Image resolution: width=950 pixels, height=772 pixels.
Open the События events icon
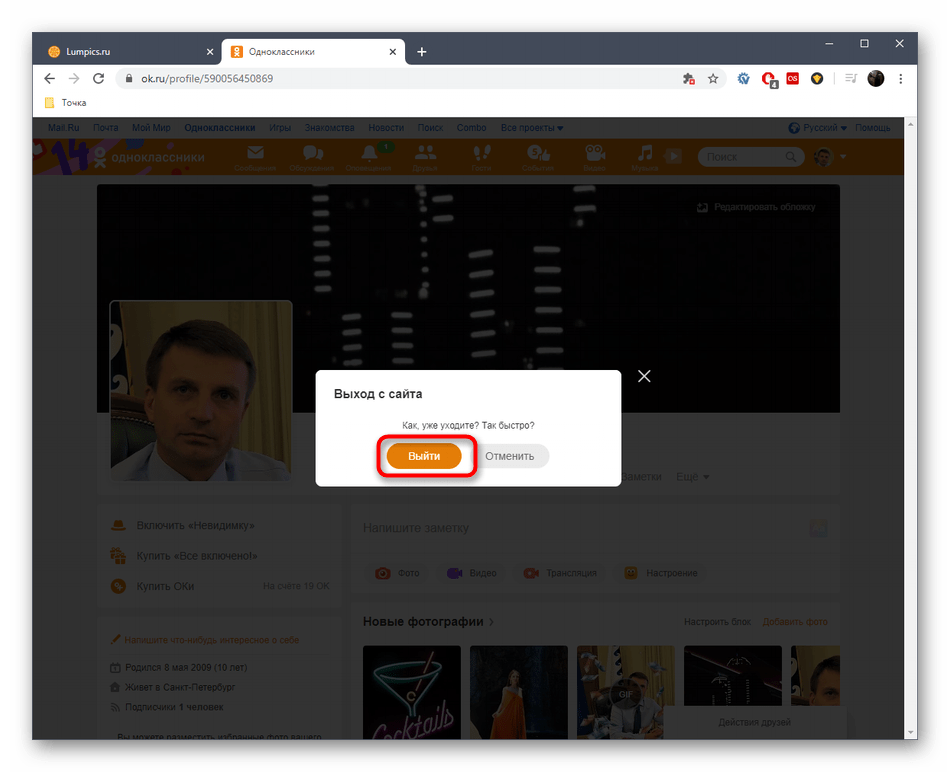click(x=538, y=153)
